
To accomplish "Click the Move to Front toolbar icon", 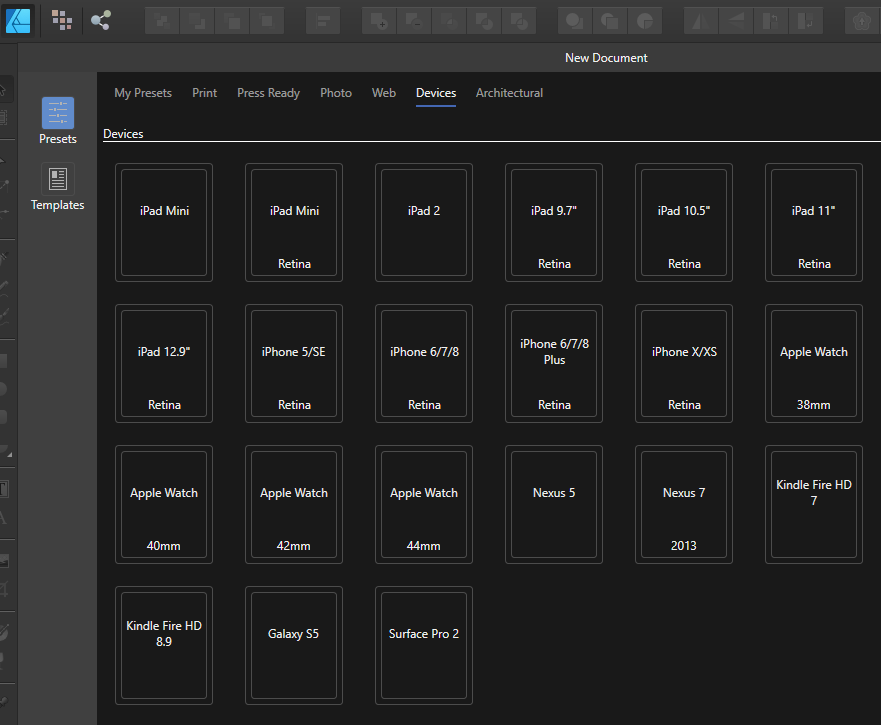I will point(266,21).
